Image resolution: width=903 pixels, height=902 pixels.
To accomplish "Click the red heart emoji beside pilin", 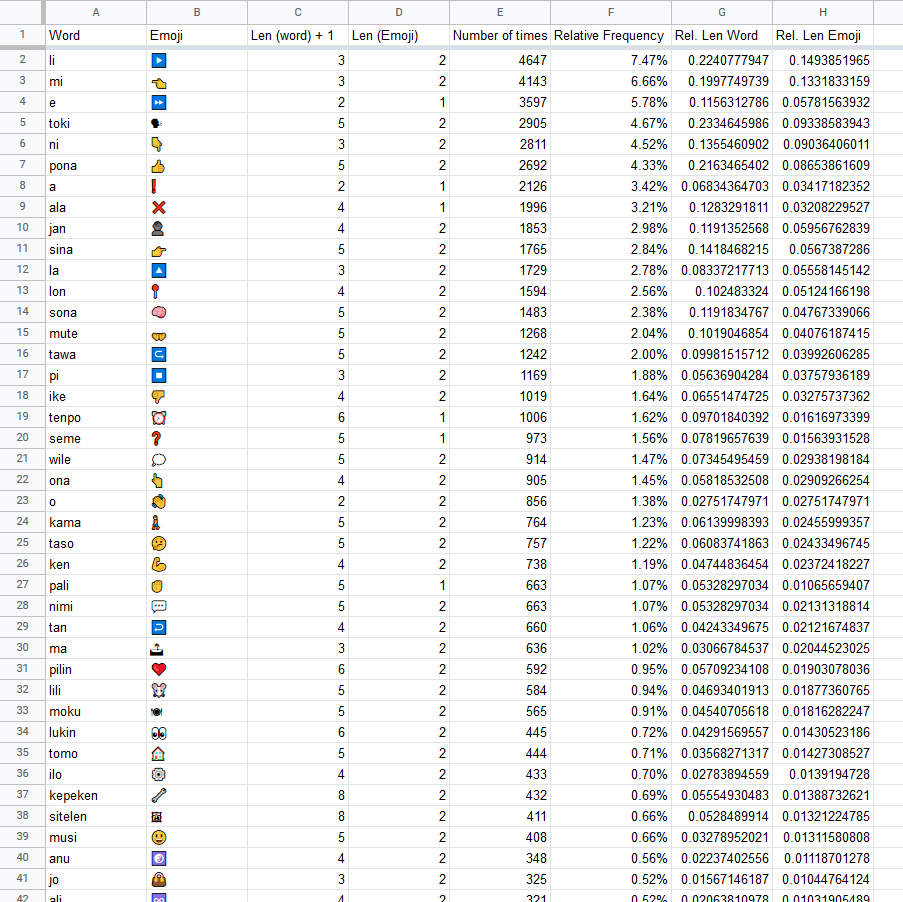I will tap(158, 669).
